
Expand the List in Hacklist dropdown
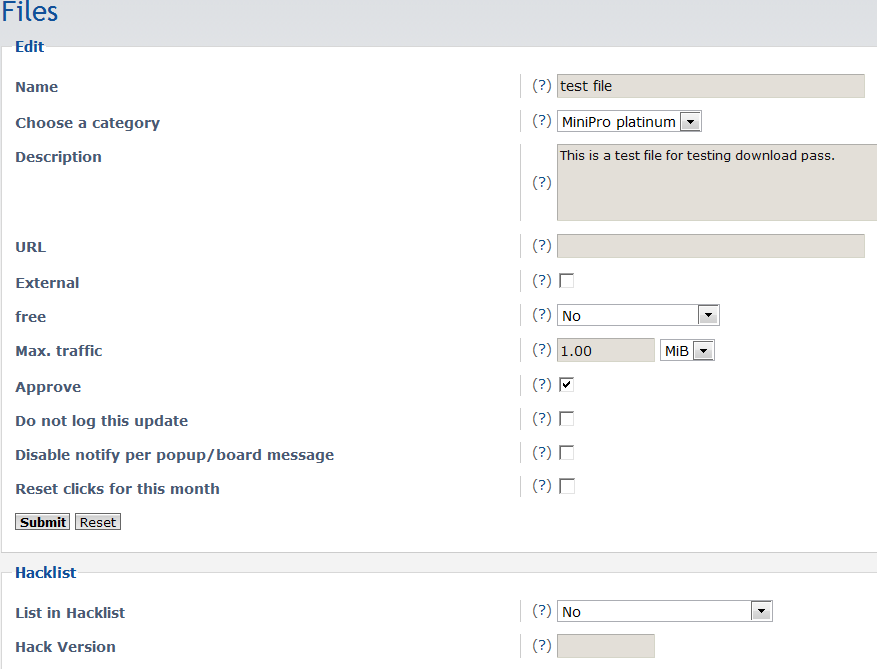664,612
